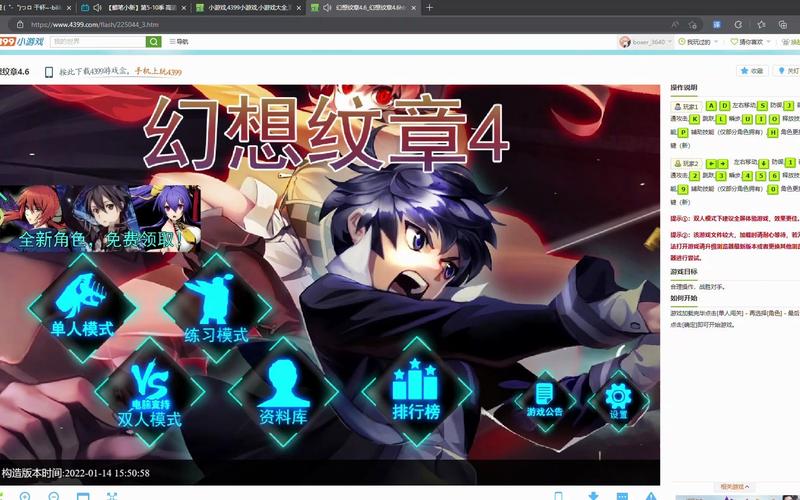The height and width of the screenshot is (500, 800).
Task: Open the 游戏公告 game announcements
Action: [x=544, y=401]
